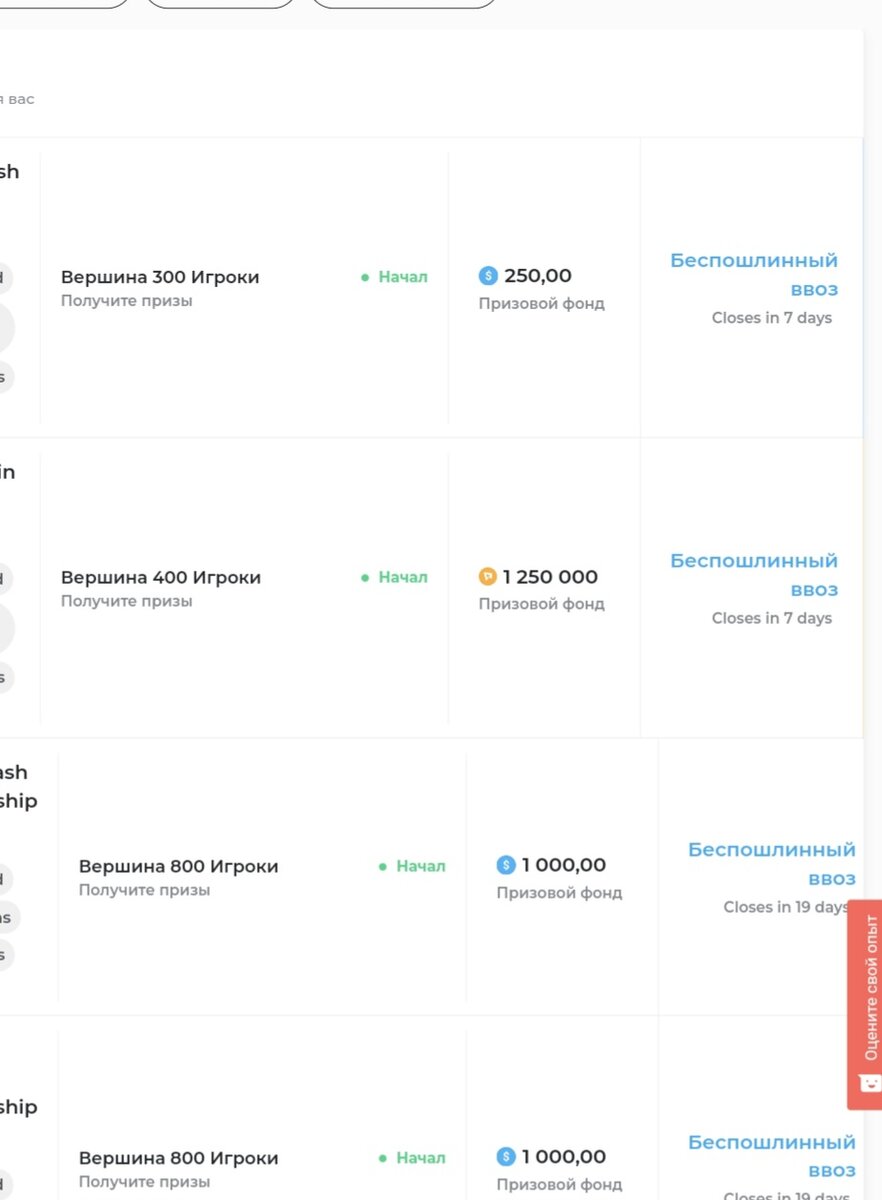
Task: Click "Получите призы" under Вершина 400 Игроки
Action: click(x=127, y=601)
